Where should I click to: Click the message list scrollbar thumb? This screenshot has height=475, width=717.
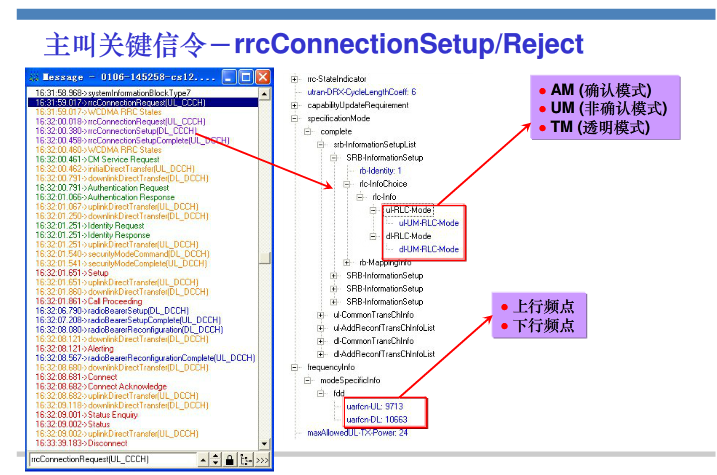[264, 258]
